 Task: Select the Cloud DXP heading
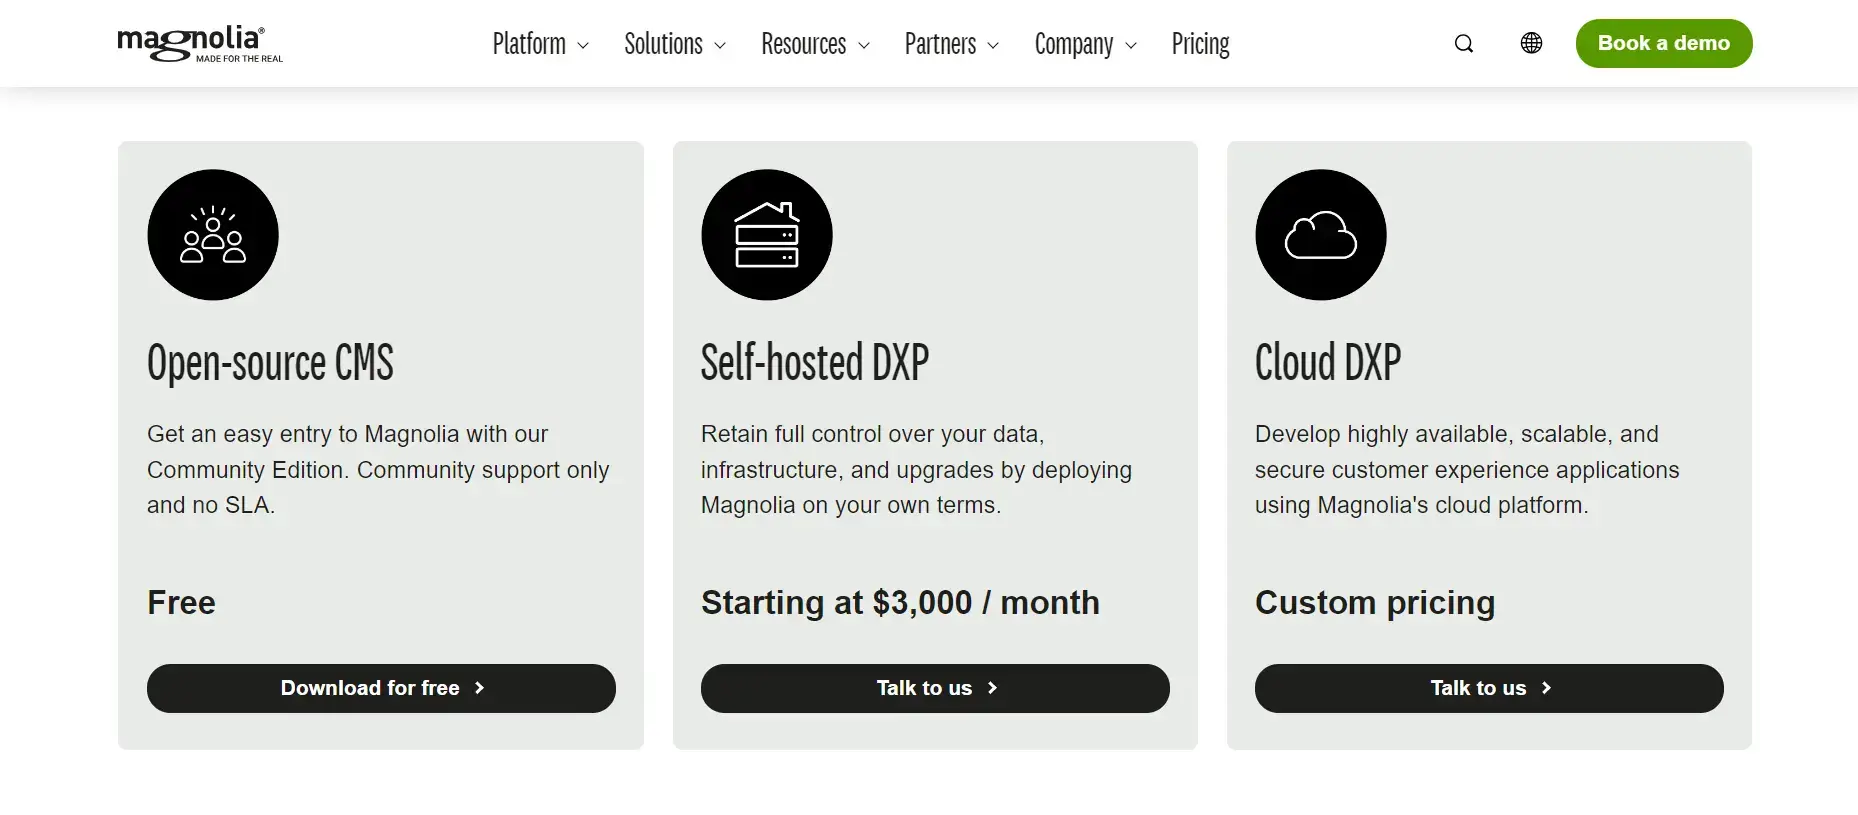[x=1328, y=362]
